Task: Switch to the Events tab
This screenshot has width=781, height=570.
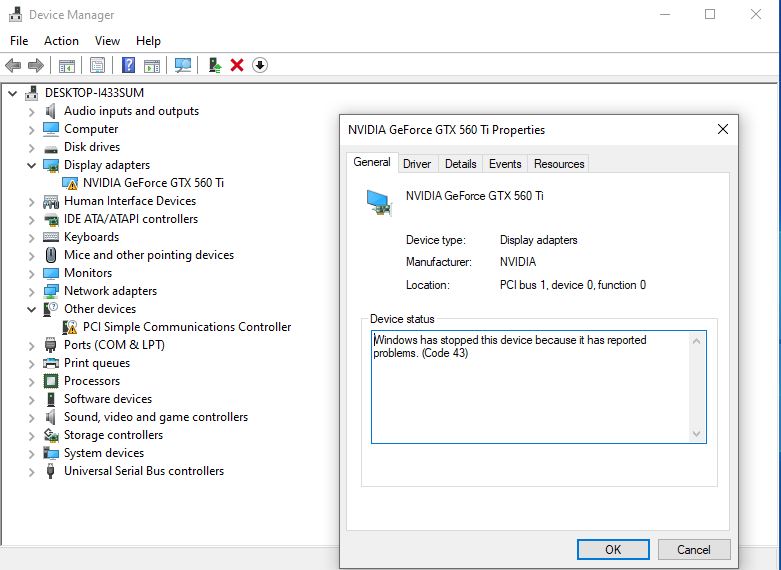Action: pos(505,164)
